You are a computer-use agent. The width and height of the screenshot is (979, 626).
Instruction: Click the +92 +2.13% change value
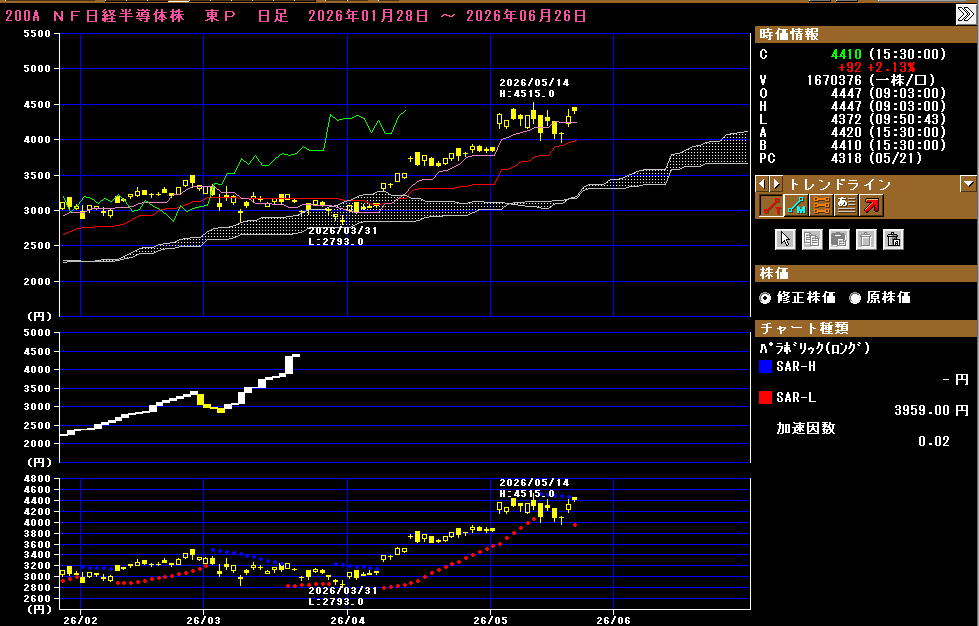click(877, 67)
